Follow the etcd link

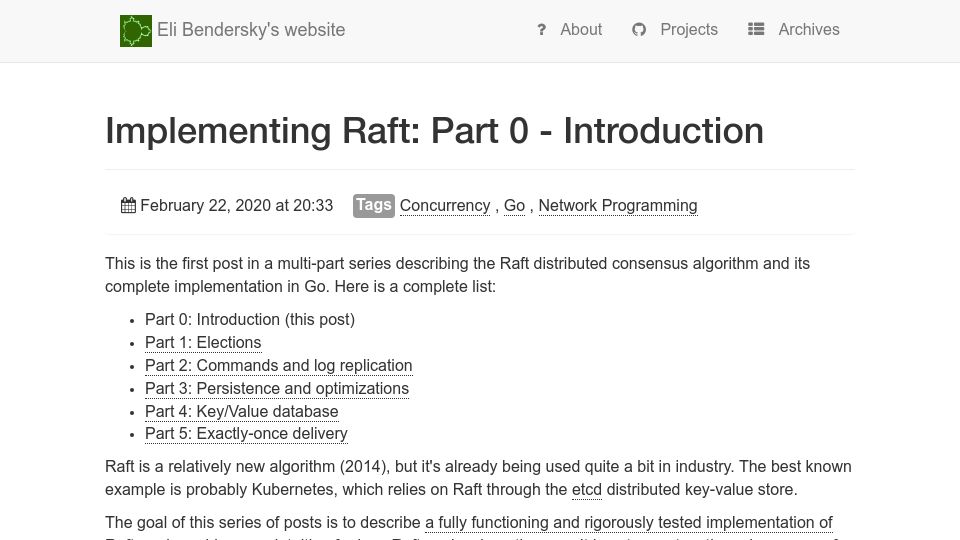587,490
